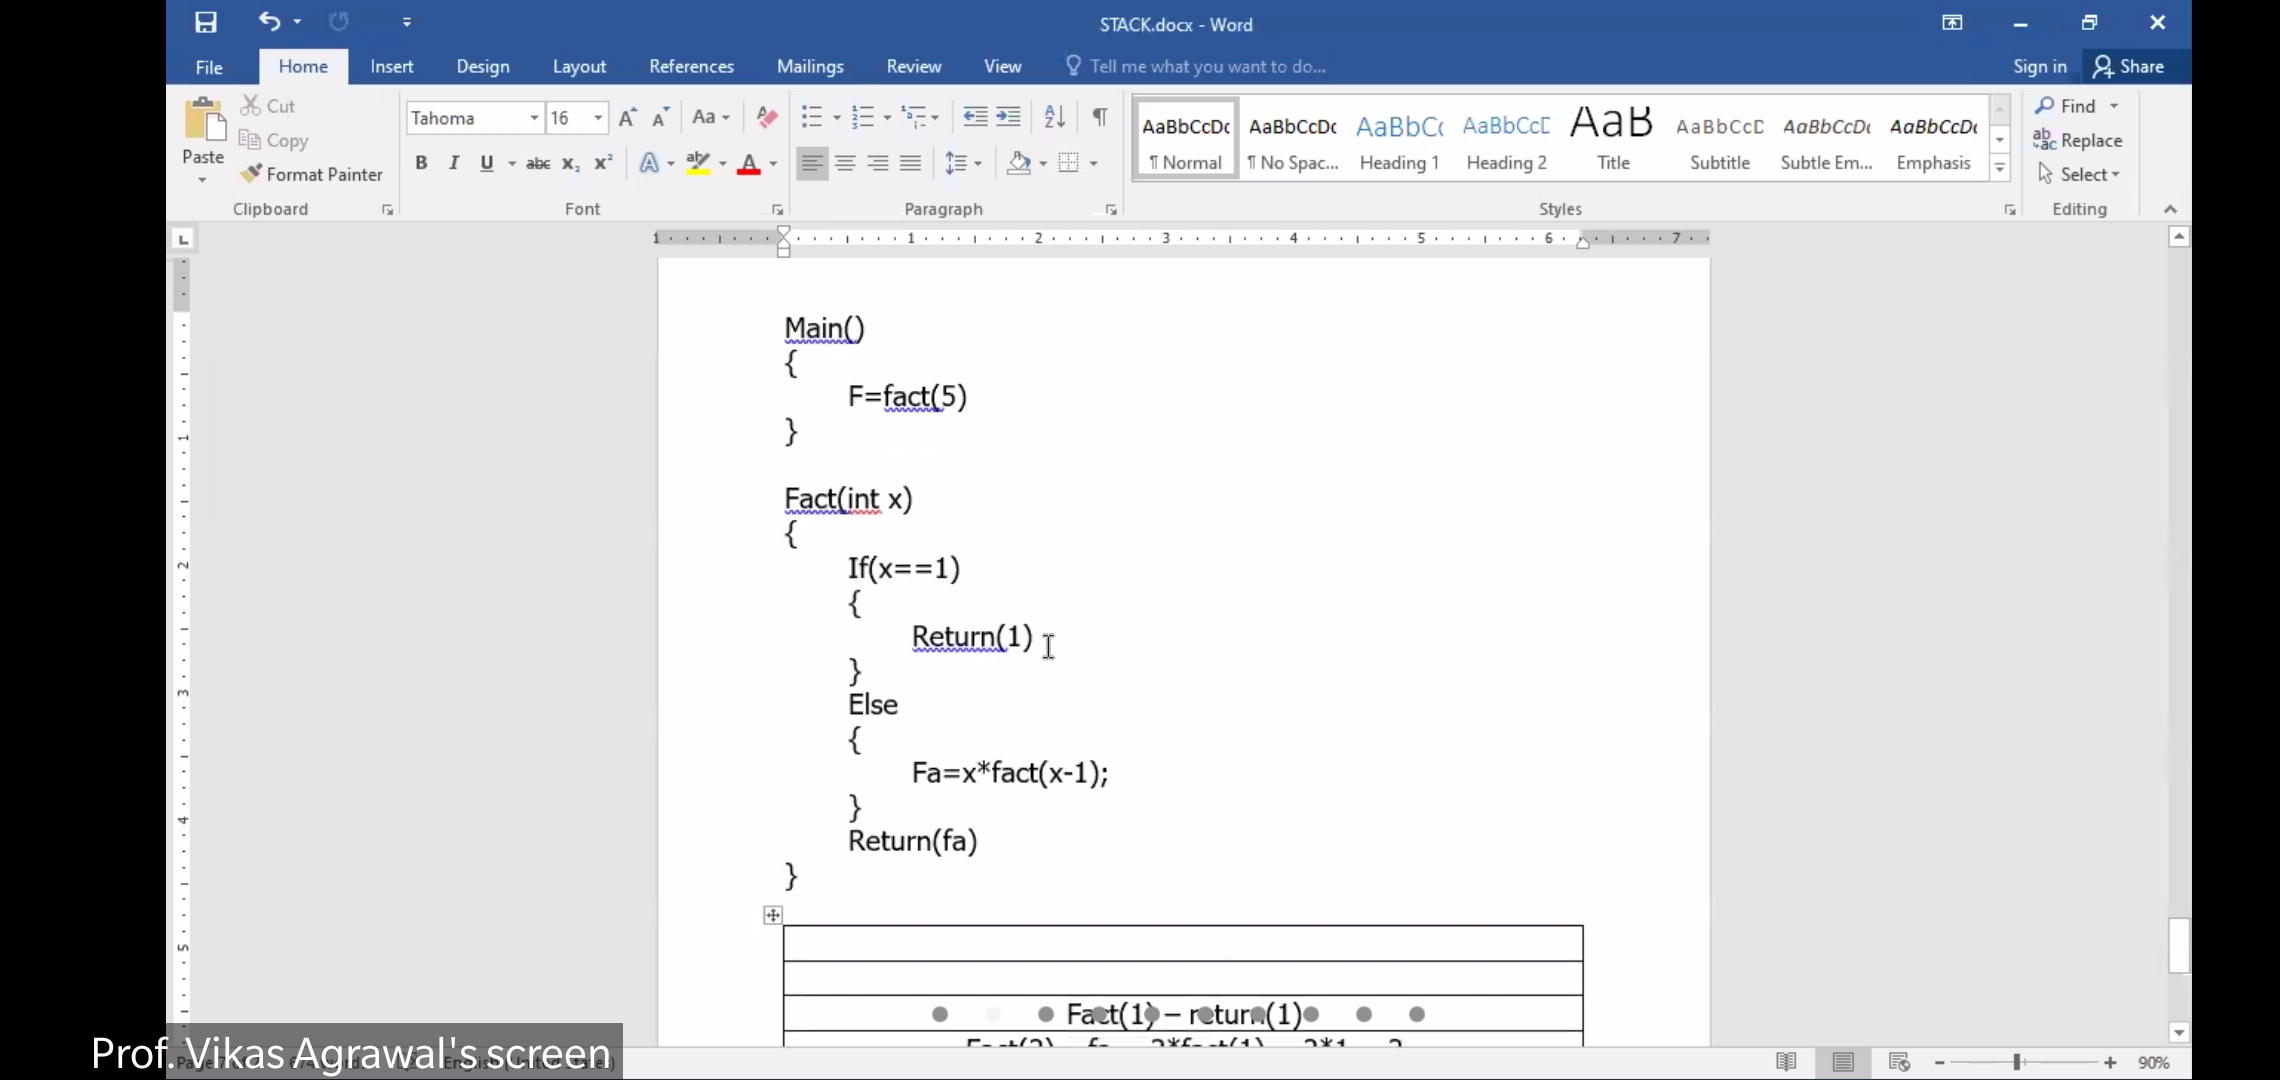2280x1080 pixels.
Task: Click the Sort A-Z icon
Action: 1054,117
